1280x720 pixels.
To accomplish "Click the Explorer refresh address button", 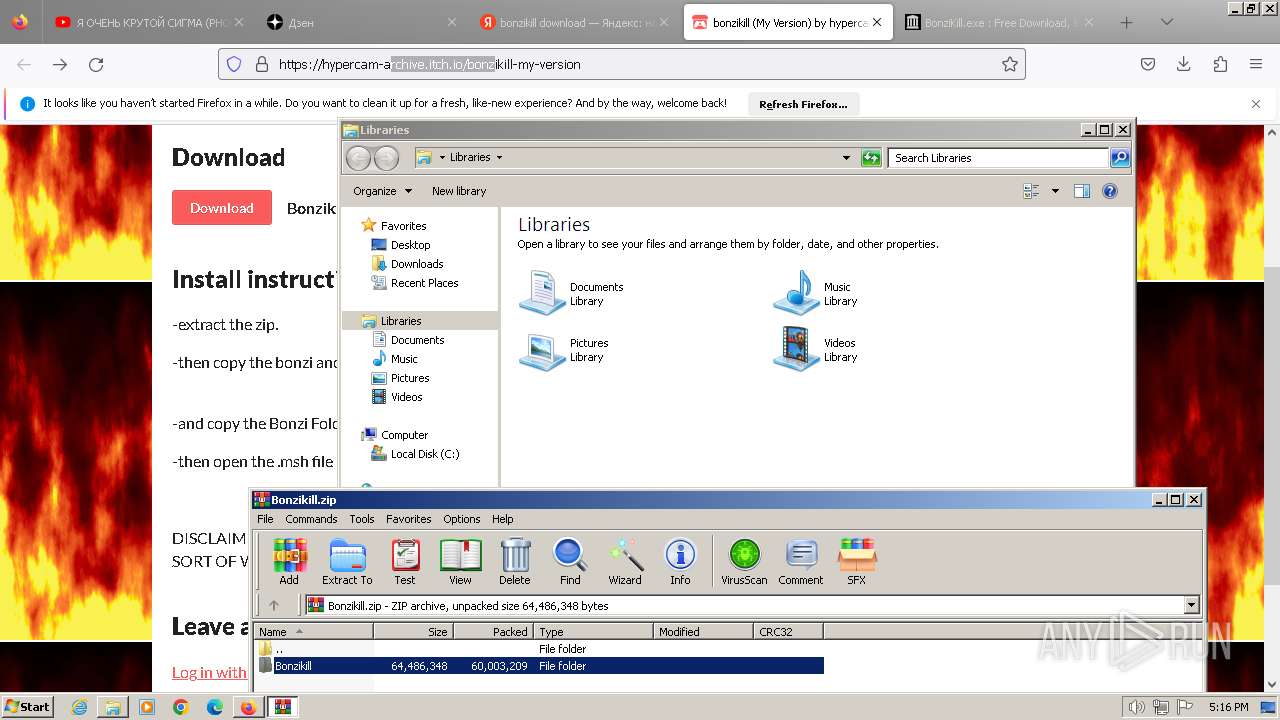I will [871, 158].
